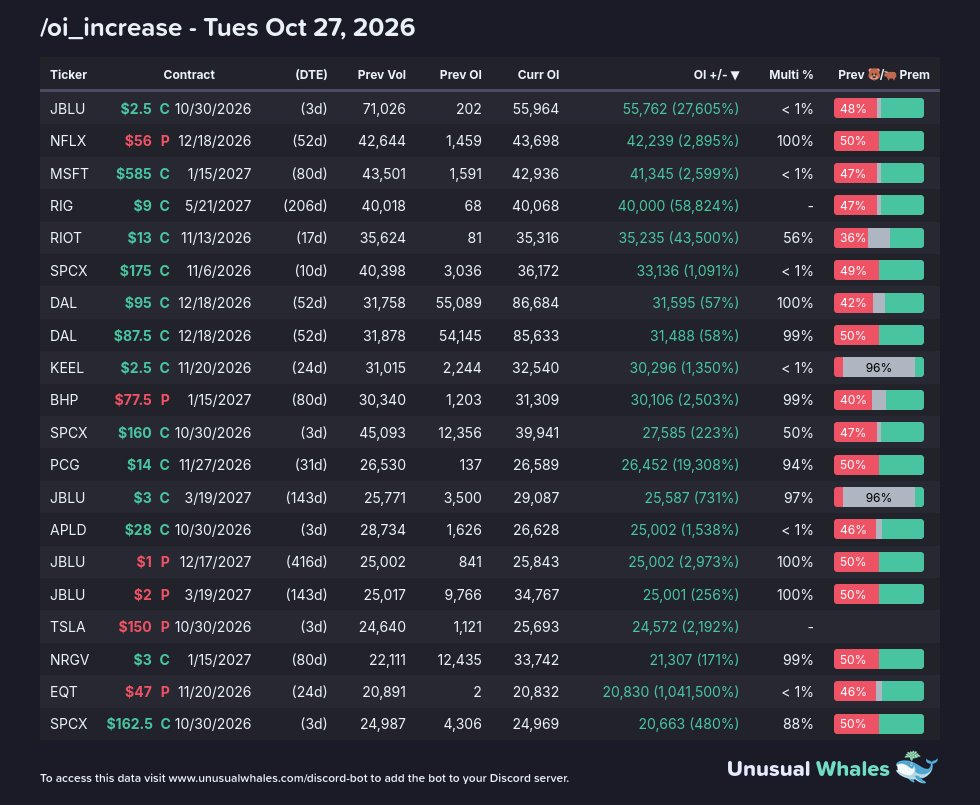Click the APLD ticker cell
This screenshot has width=980, height=805.
pos(68,529)
